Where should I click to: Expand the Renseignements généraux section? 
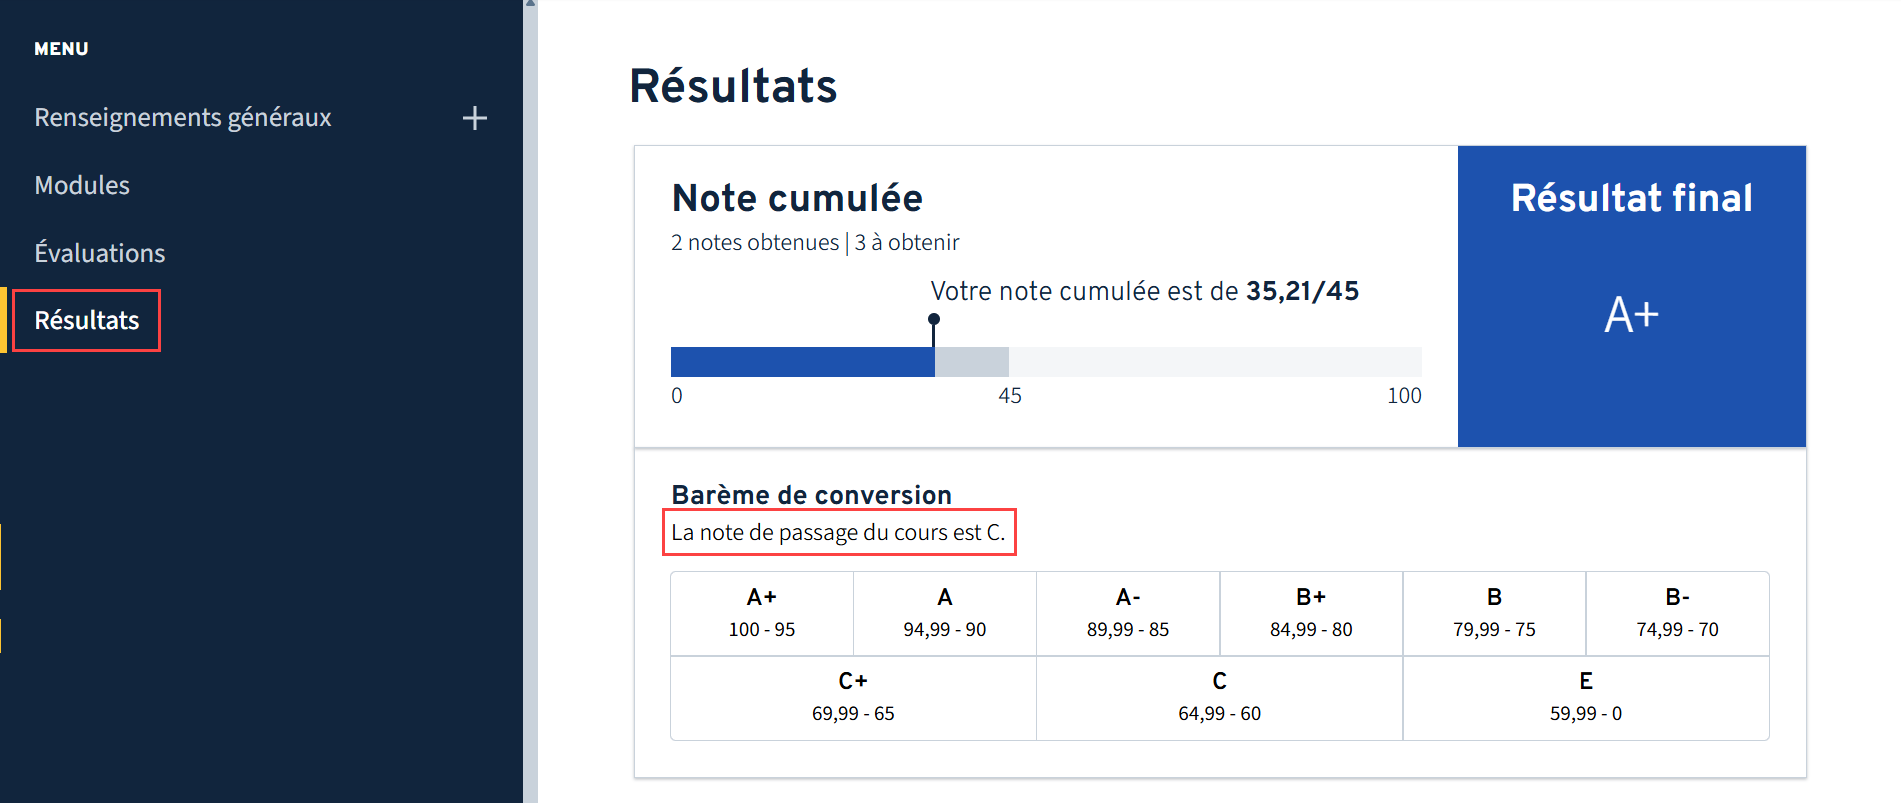click(183, 117)
